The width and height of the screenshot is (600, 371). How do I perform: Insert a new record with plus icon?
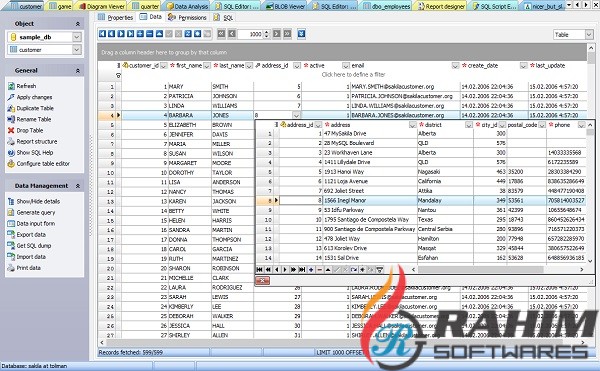[x=140, y=34]
